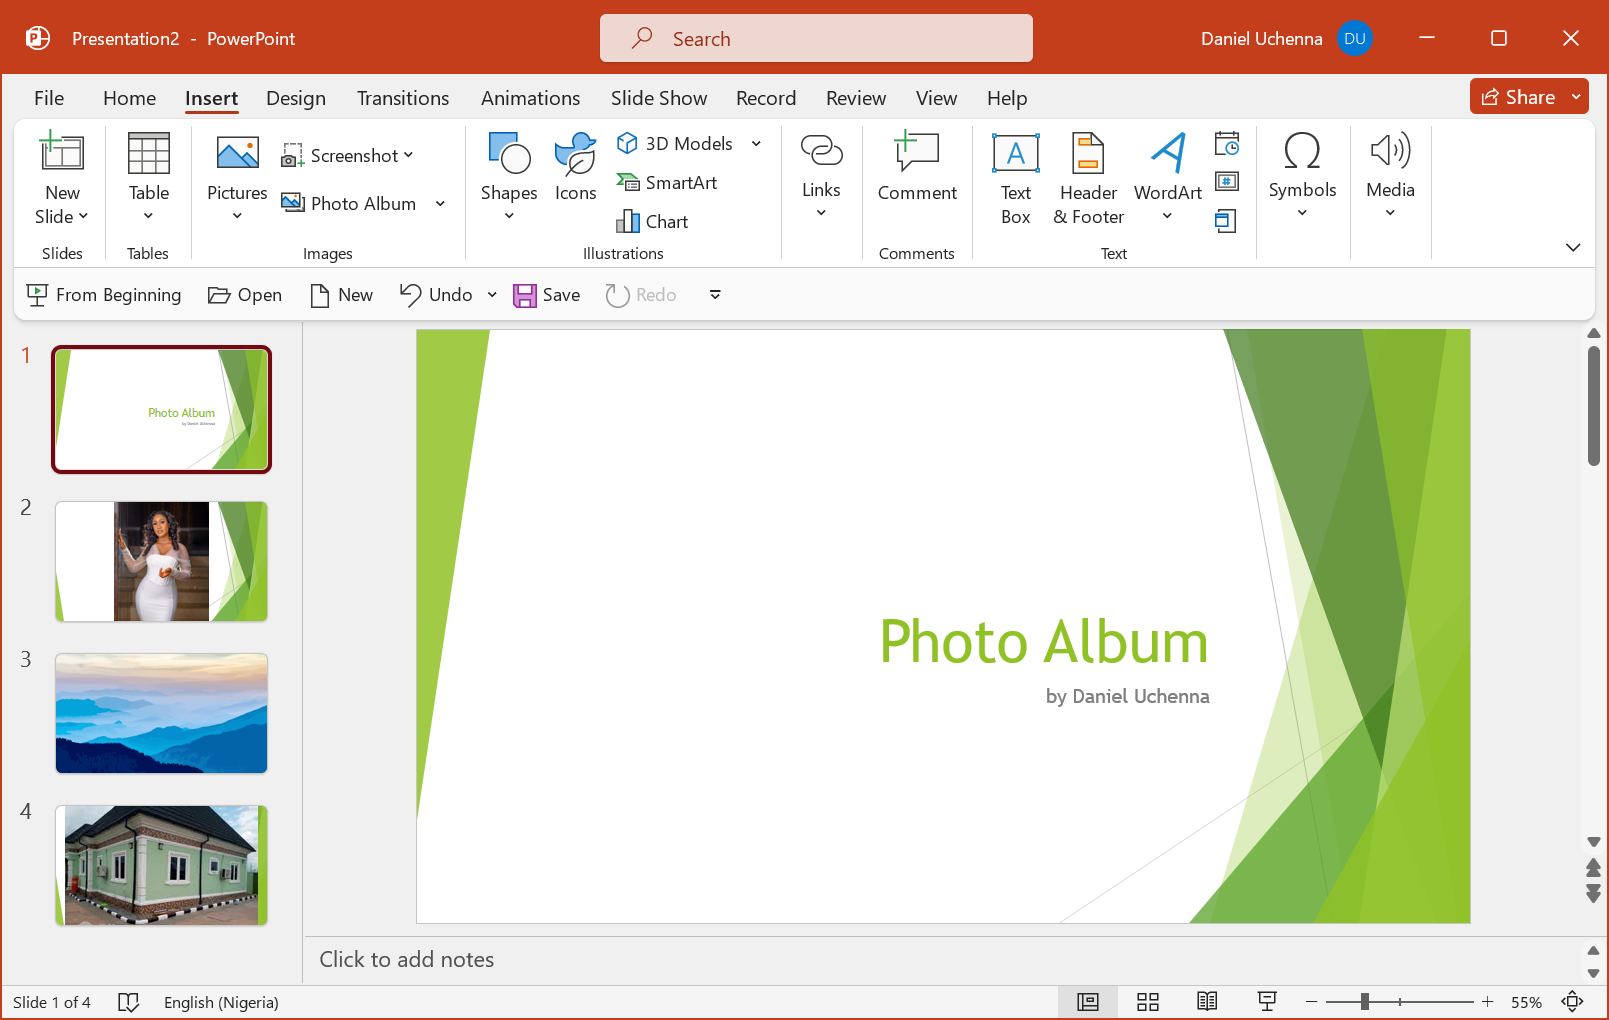Open the Shapes gallery
The height and width of the screenshot is (1020, 1609).
point(508,175)
